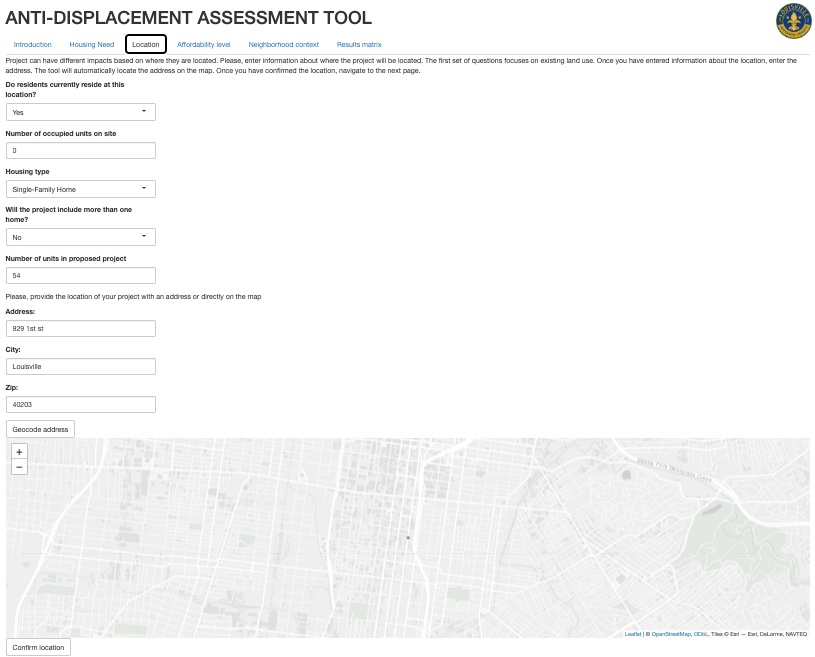This screenshot has height=657, width=815.
Task: Open the residents currently reside dropdown
Action: pyautogui.click(x=80, y=112)
